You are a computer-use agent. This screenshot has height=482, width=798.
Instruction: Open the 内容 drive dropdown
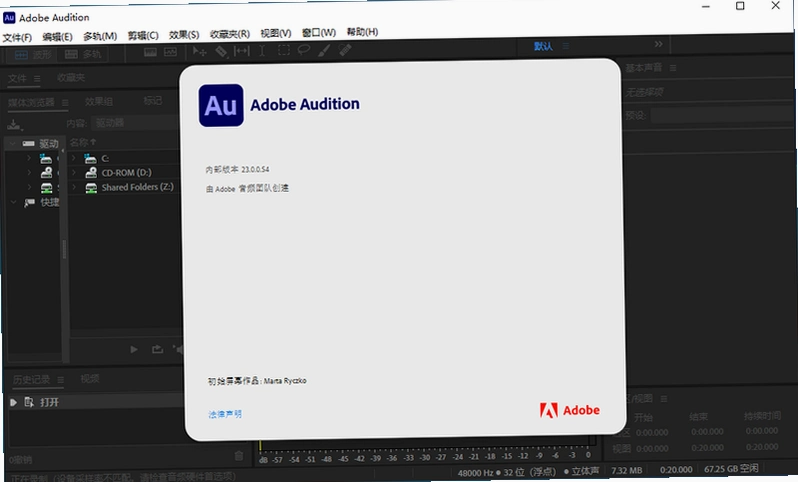[x=135, y=123]
